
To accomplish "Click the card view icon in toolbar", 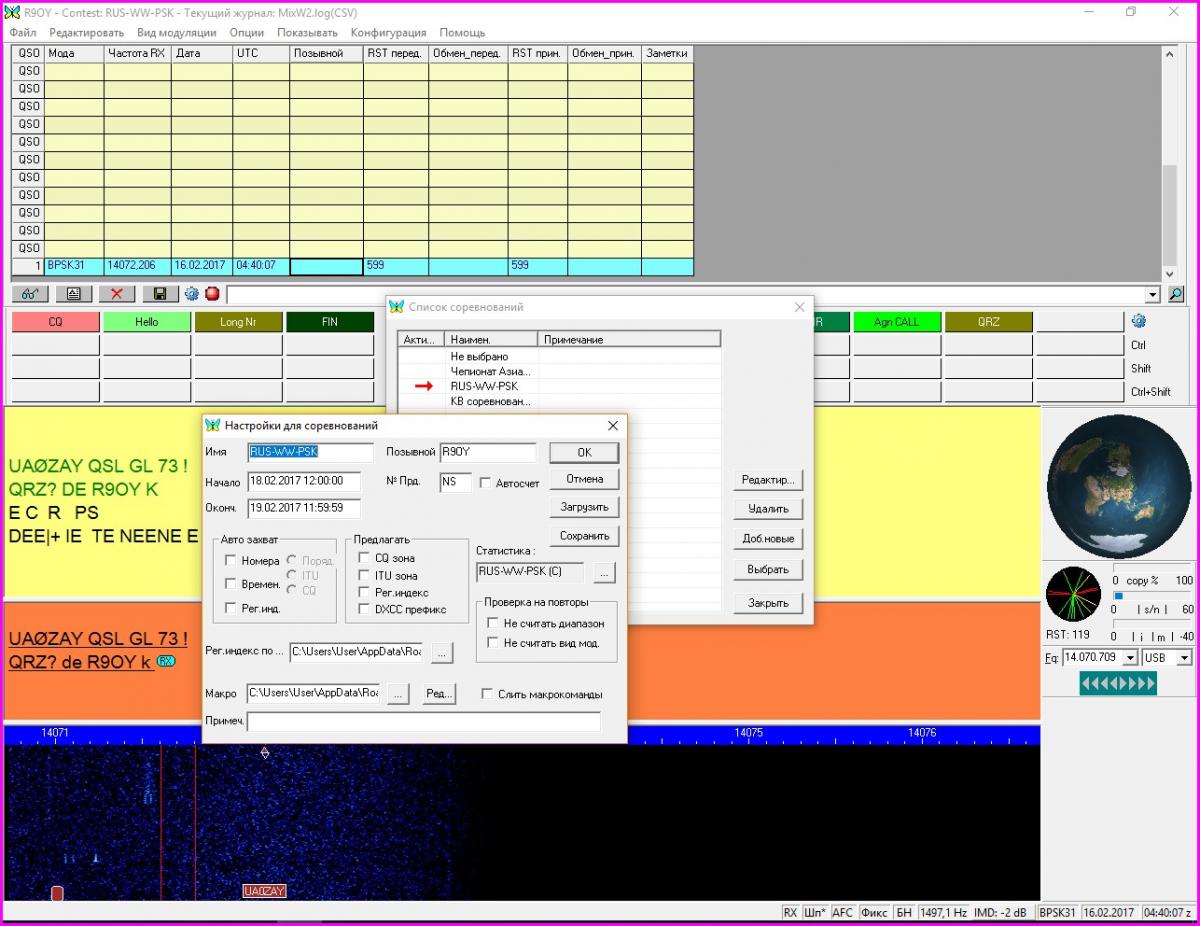I will pos(73,294).
